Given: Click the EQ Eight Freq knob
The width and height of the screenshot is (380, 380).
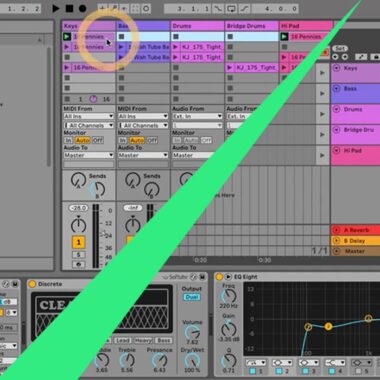Looking at the screenshot, I should tap(229, 296).
